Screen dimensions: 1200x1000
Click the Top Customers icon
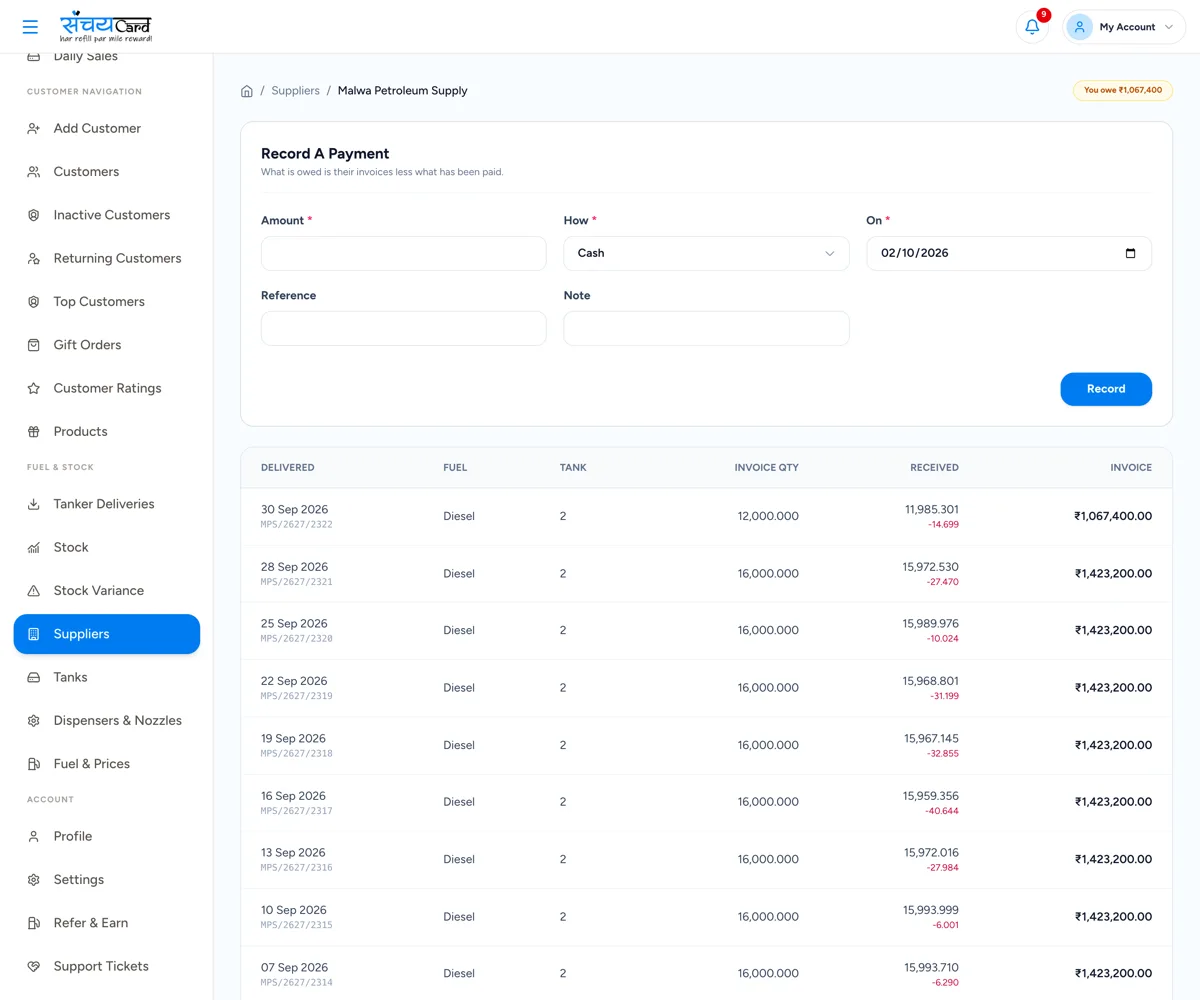pyautogui.click(x=33, y=302)
